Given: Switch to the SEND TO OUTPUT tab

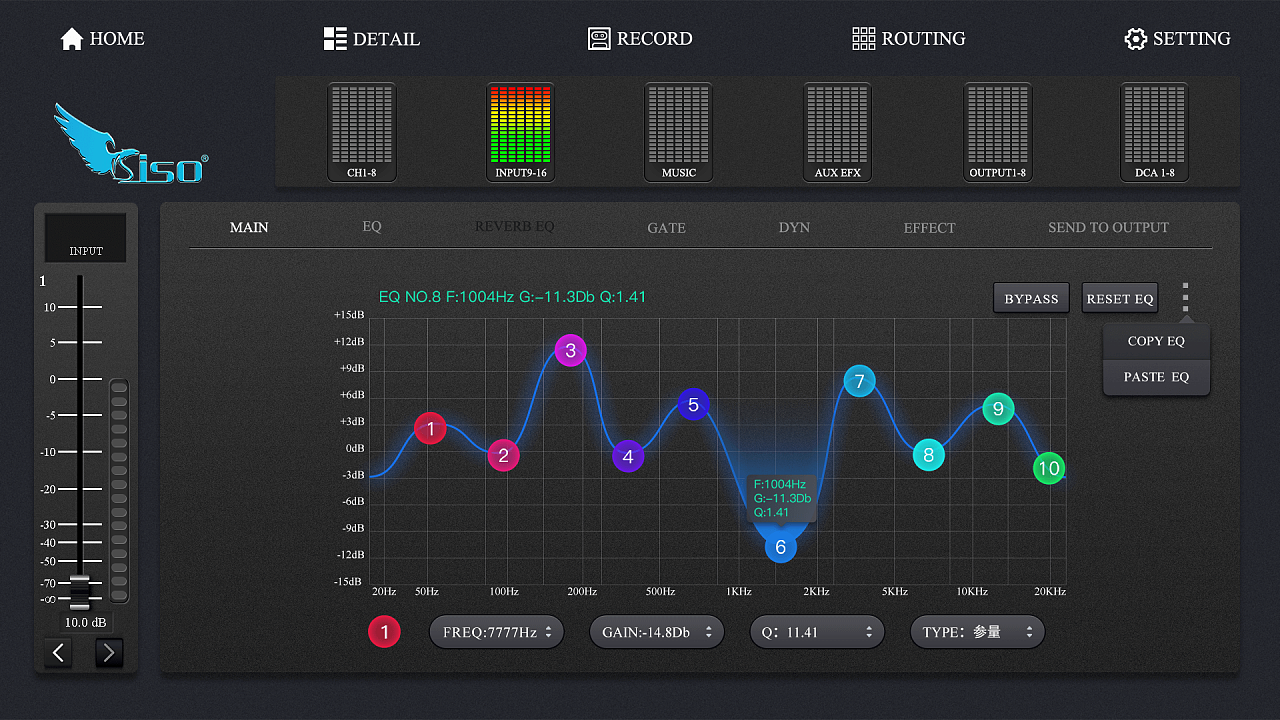Looking at the screenshot, I should [1108, 228].
